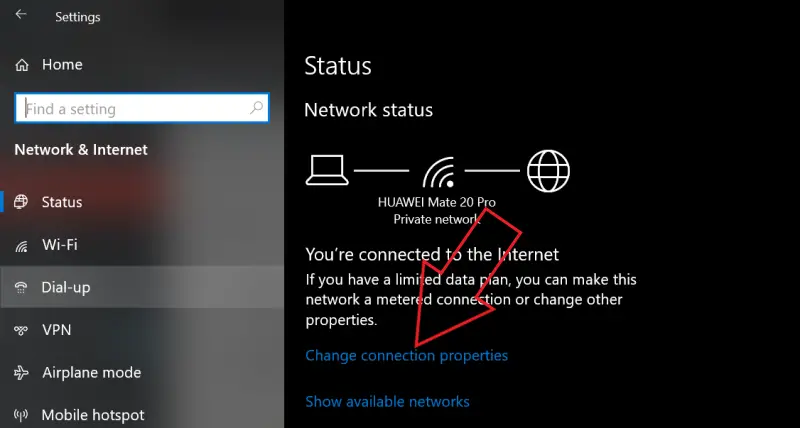Screen dimensions: 800x428
Task: Click the Mobile hotspot antenna icon
Action: pyautogui.click(x=21, y=415)
